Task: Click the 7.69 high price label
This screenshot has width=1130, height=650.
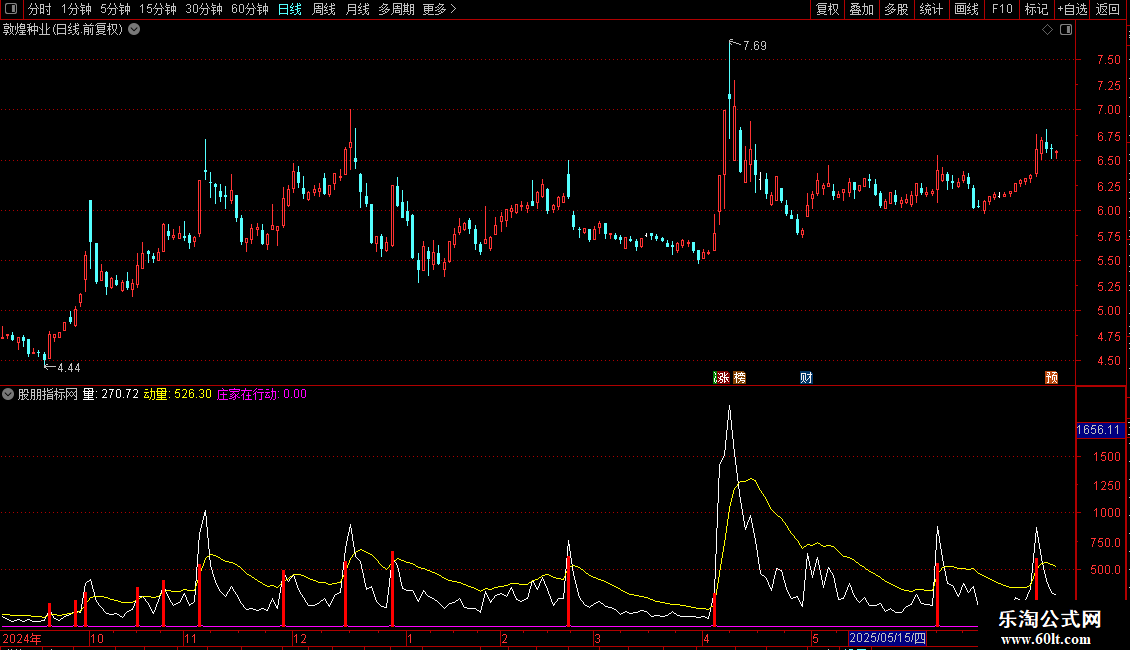Action: click(755, 45)
